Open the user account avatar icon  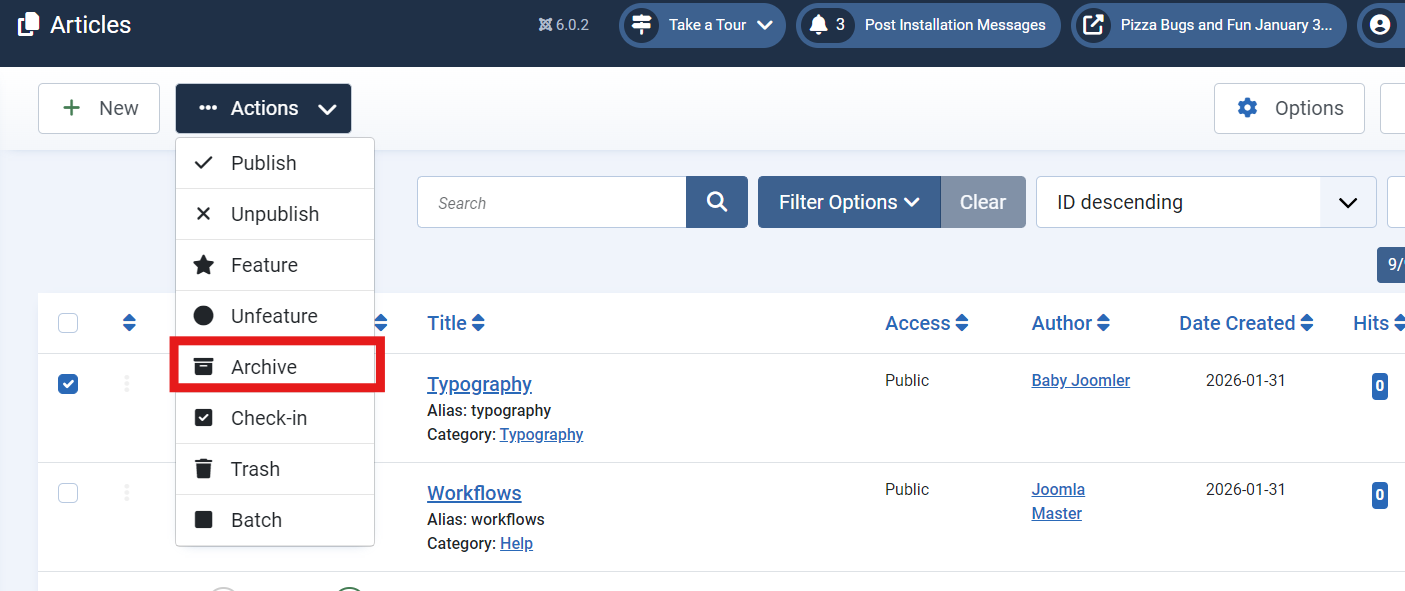(x=1380, y=25)
